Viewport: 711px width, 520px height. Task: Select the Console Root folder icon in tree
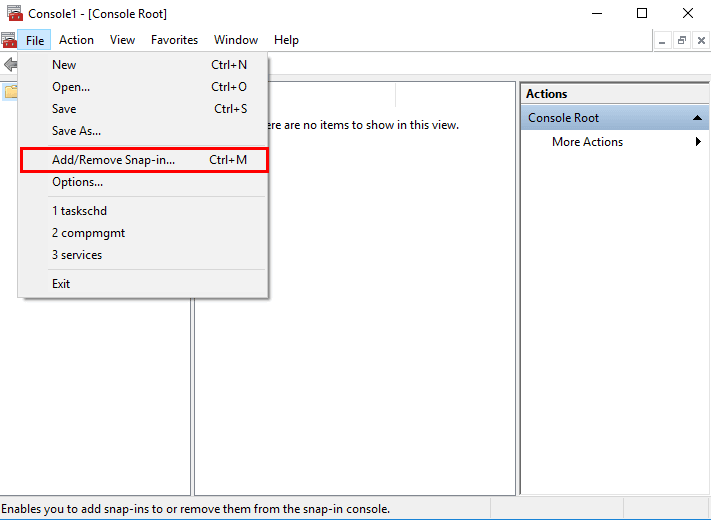(10, 92)
